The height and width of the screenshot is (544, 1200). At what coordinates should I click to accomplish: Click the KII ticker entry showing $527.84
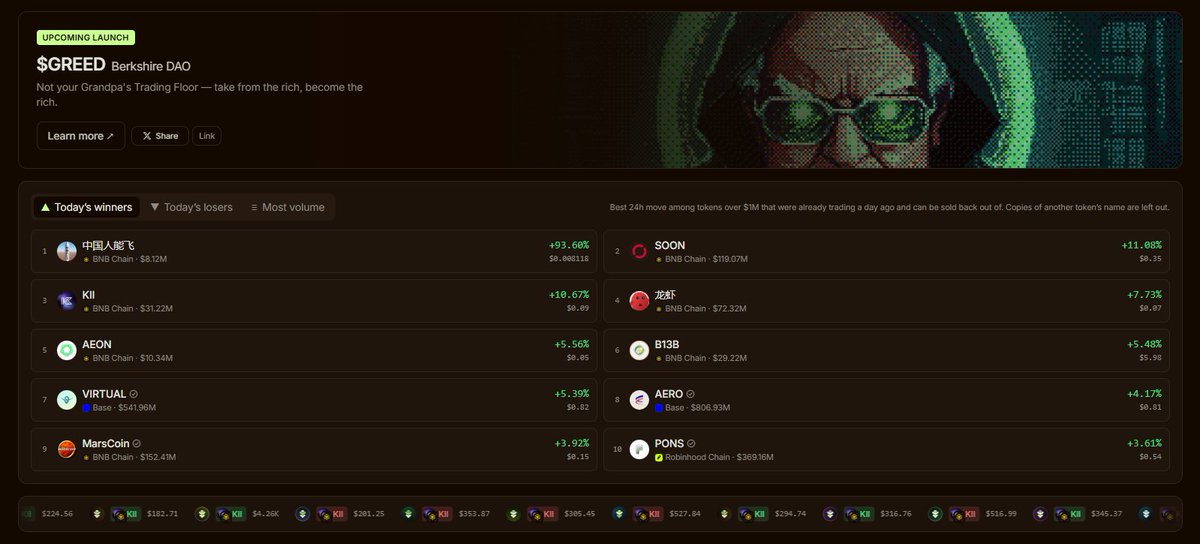pos(656,514)
